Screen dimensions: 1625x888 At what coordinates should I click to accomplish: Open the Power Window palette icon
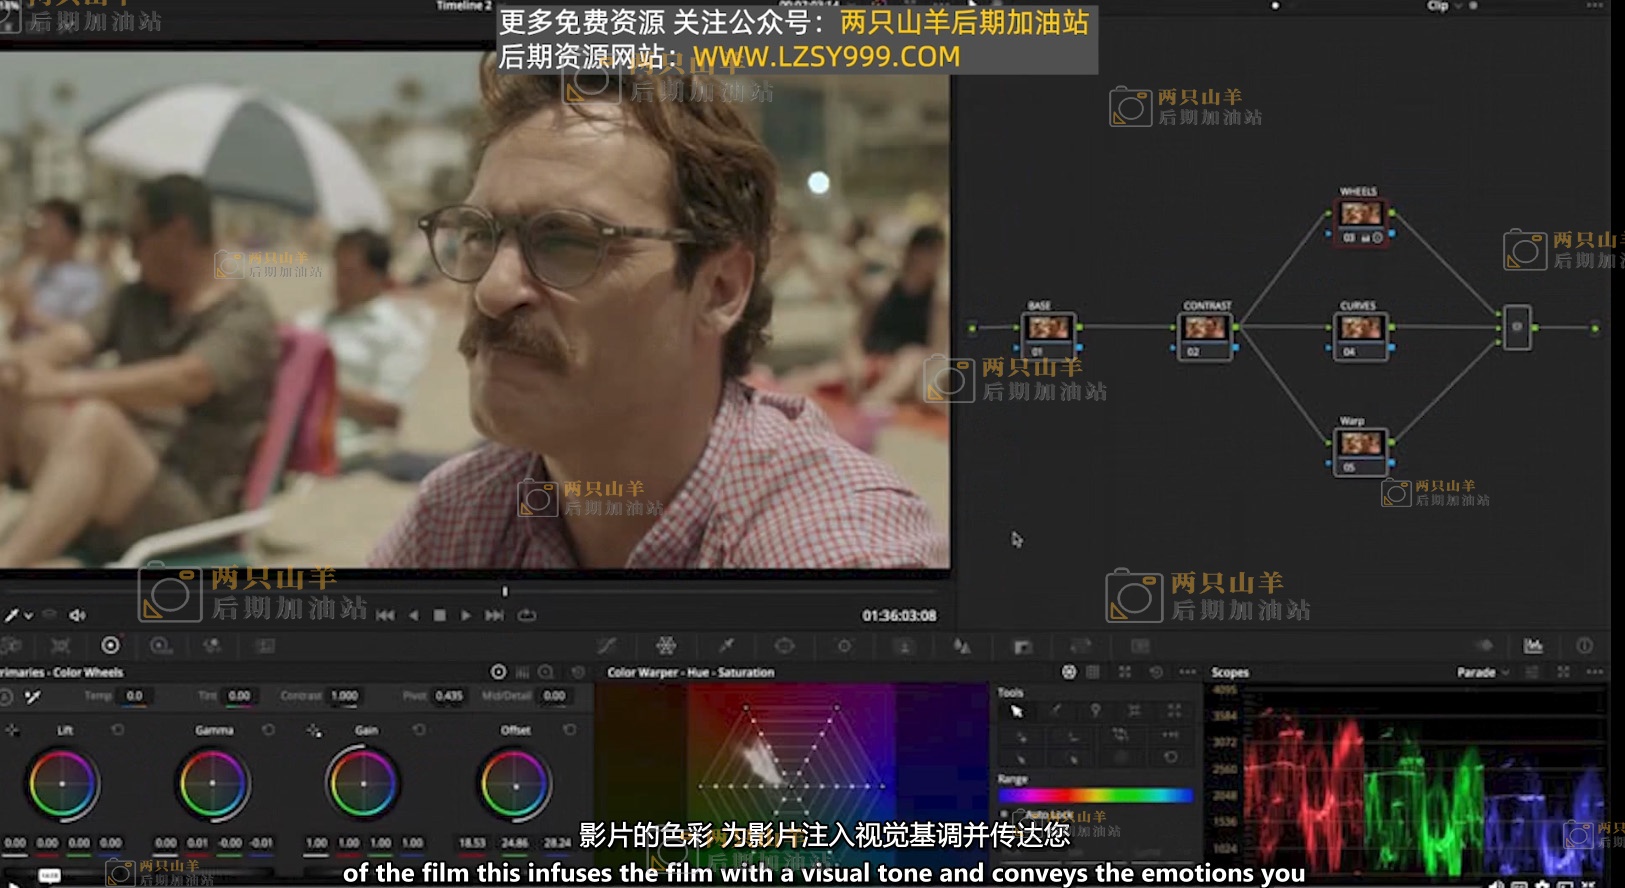click(x=785, y=646)
